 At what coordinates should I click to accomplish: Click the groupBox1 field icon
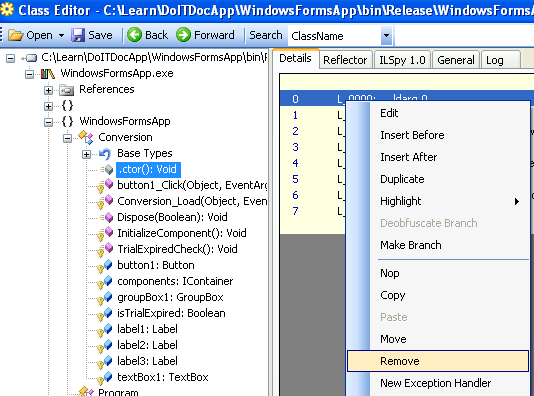click(104, 298)
